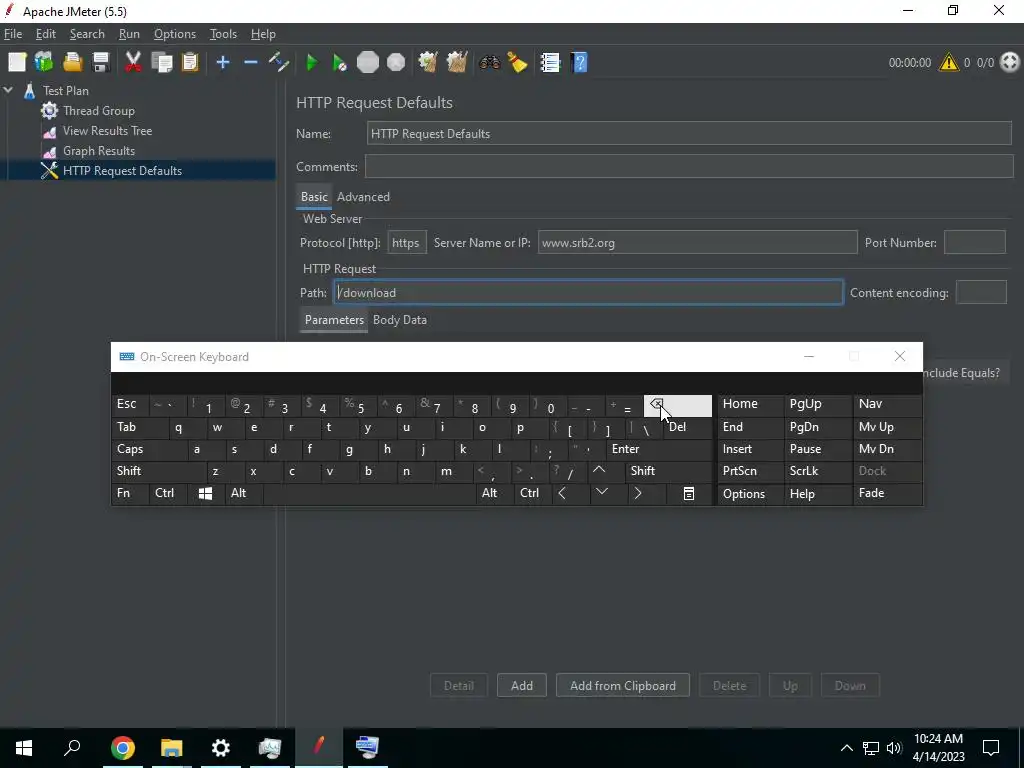Screen dimensions: 1024x768
Task: Click the New test plan icon
Action: coord(17,63)
